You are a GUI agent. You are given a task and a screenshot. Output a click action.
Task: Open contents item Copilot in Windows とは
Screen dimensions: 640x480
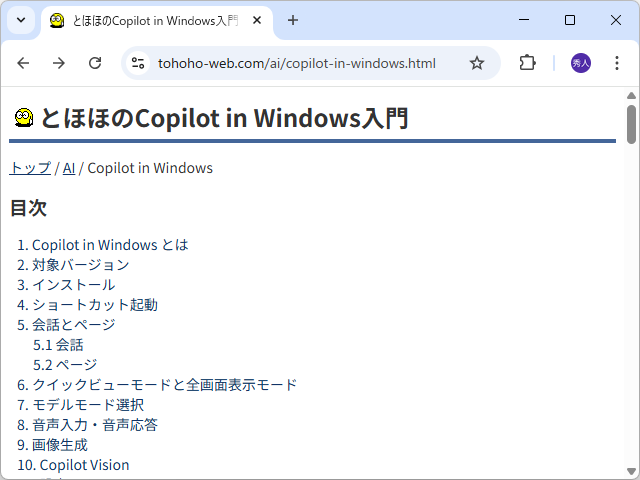(x=110, y=245)
